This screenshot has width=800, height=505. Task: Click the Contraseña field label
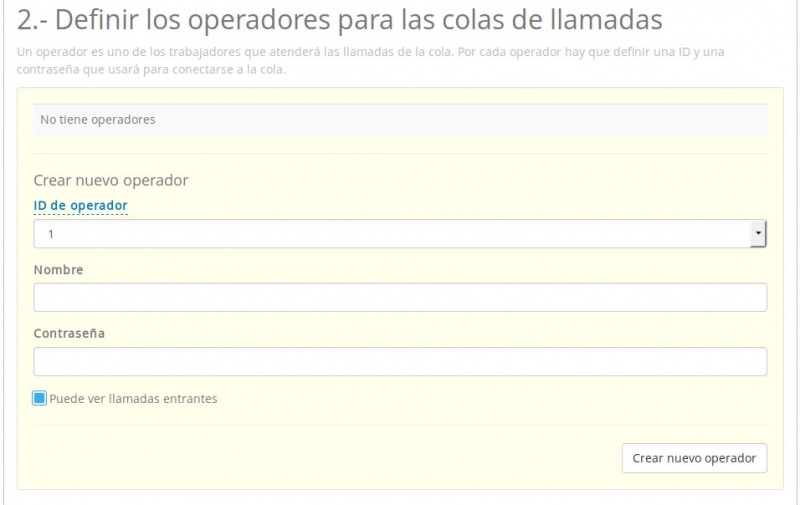(x=69, y=333)
